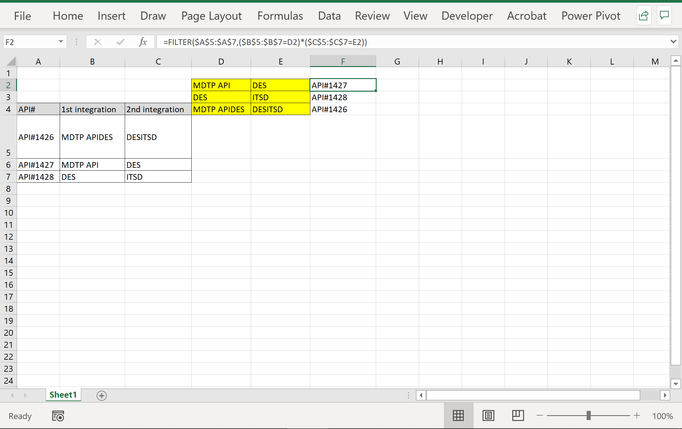
Task: Select cell F2 containing API#1427
Action: click(x=343, y=85)
